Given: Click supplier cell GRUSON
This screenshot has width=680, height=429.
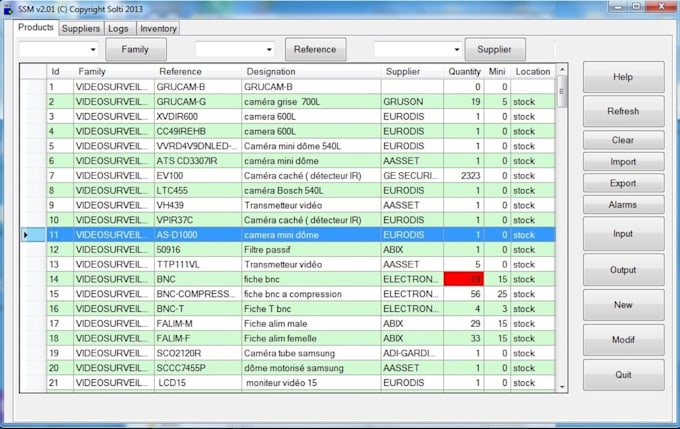Looking at the screenshot, I should tap(412, 102).
